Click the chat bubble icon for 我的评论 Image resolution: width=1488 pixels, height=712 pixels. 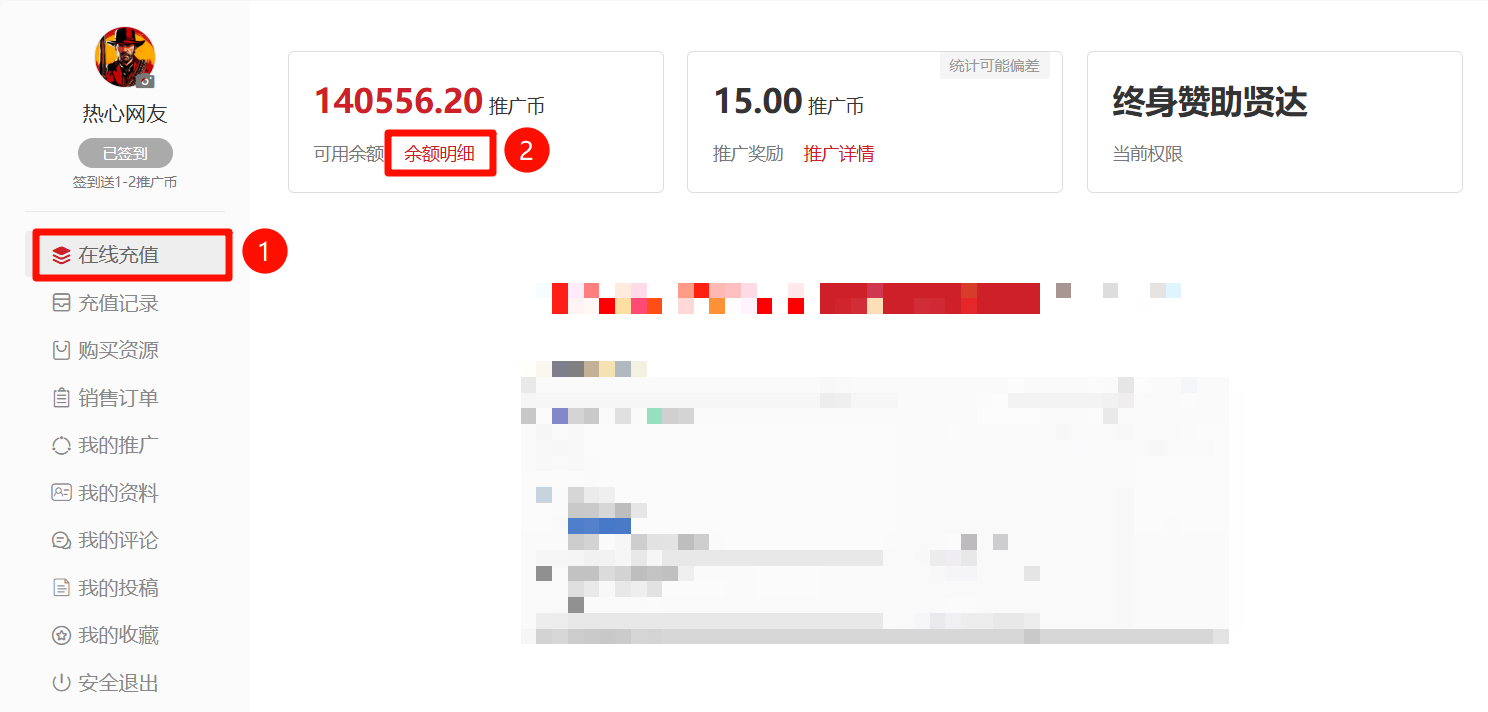[61, 540]
